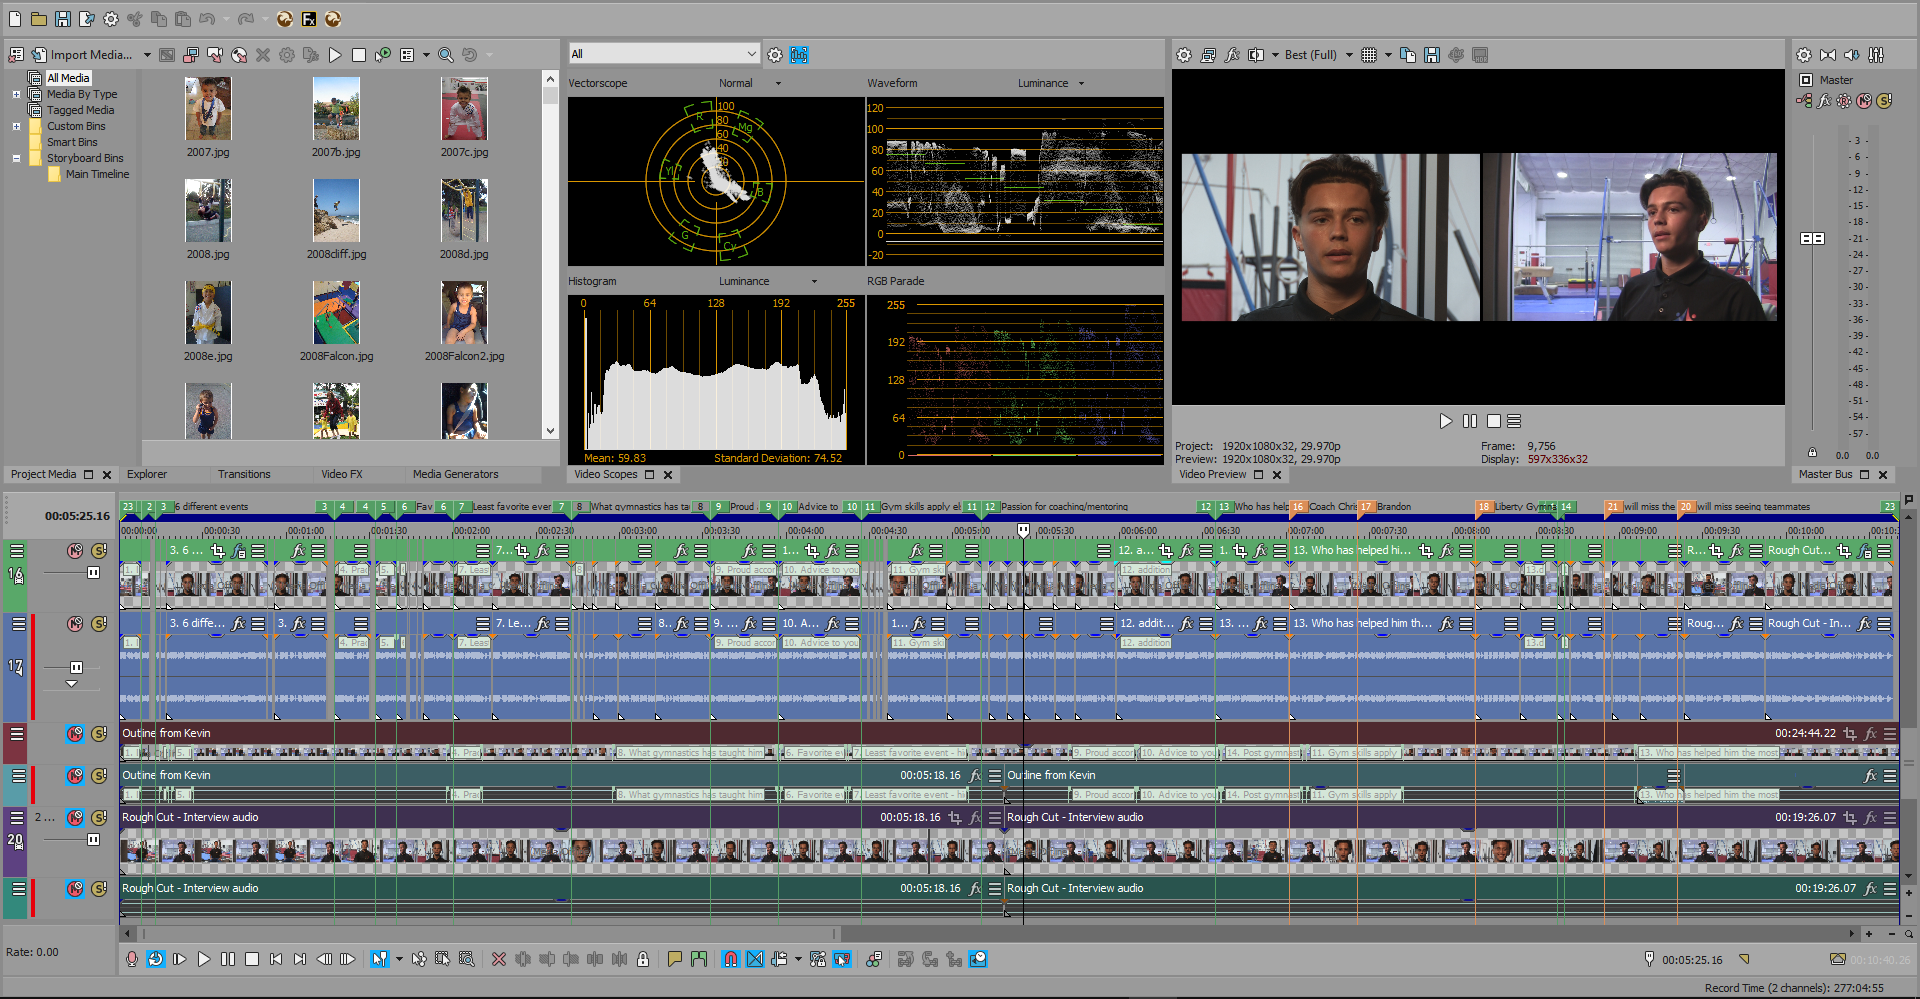Image resolution: width=1920 pixels, height=999 pixels.
Task: Open the Video FX icon in the Video Preview toolbar
Action: [x=1232, y=55]
